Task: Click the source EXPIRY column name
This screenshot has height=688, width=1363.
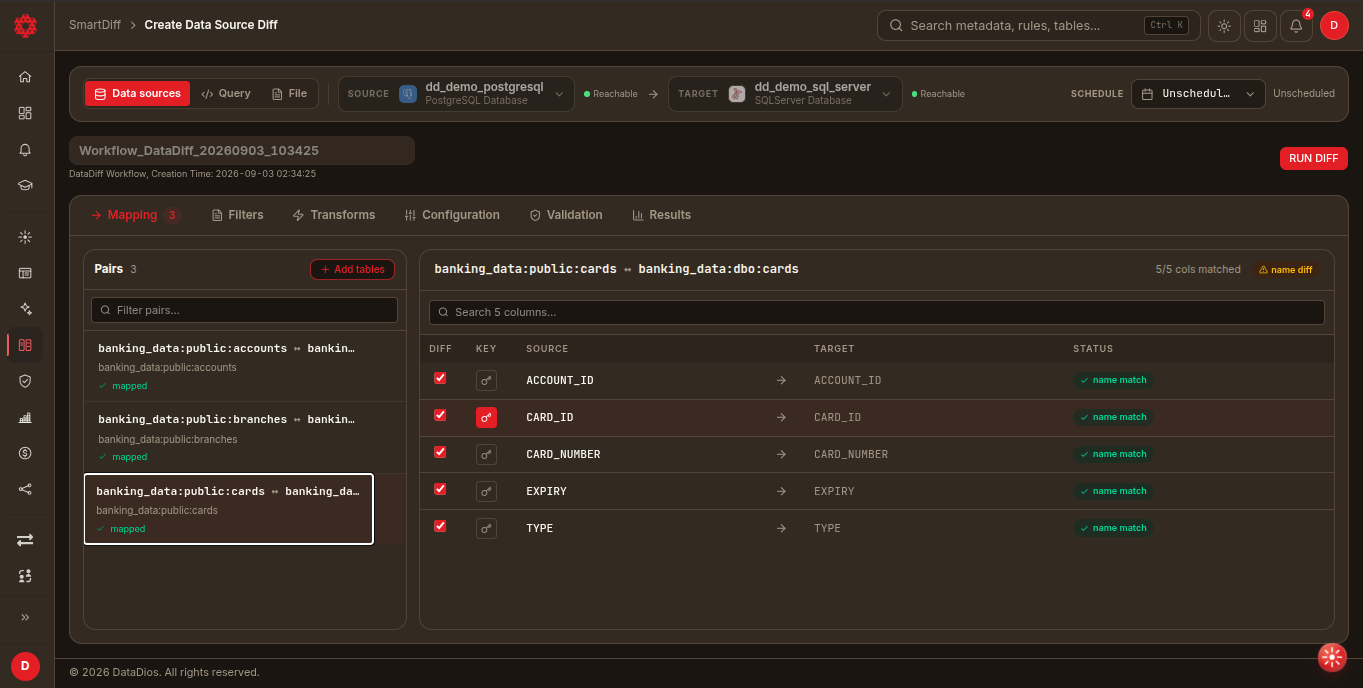Action: click(546, 491)
